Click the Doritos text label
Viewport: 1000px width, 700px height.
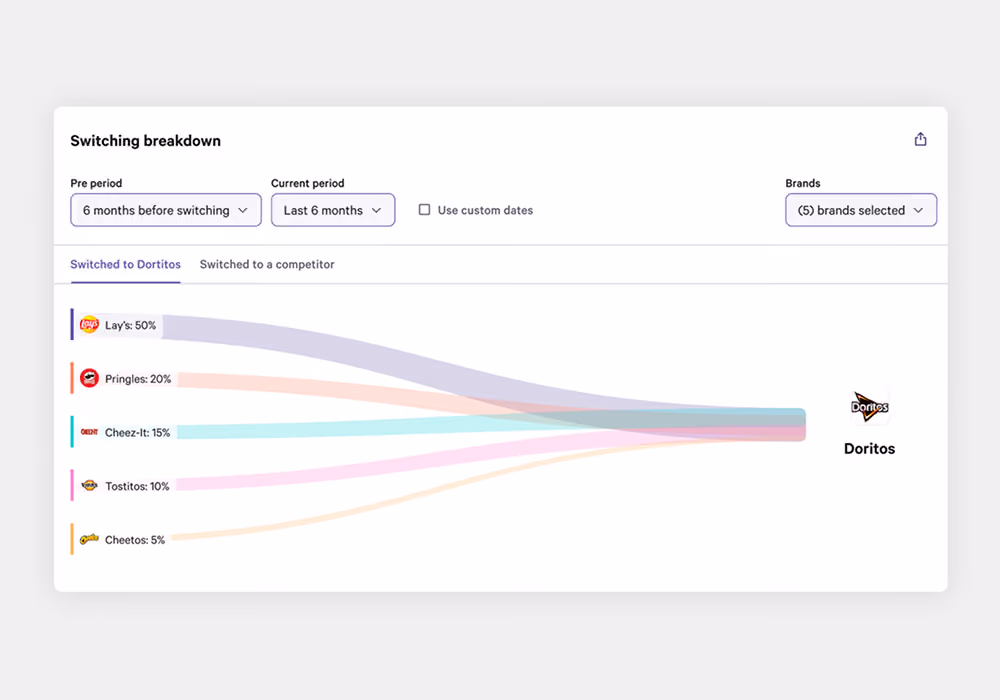pyautogui.click(x=869, y=448)
